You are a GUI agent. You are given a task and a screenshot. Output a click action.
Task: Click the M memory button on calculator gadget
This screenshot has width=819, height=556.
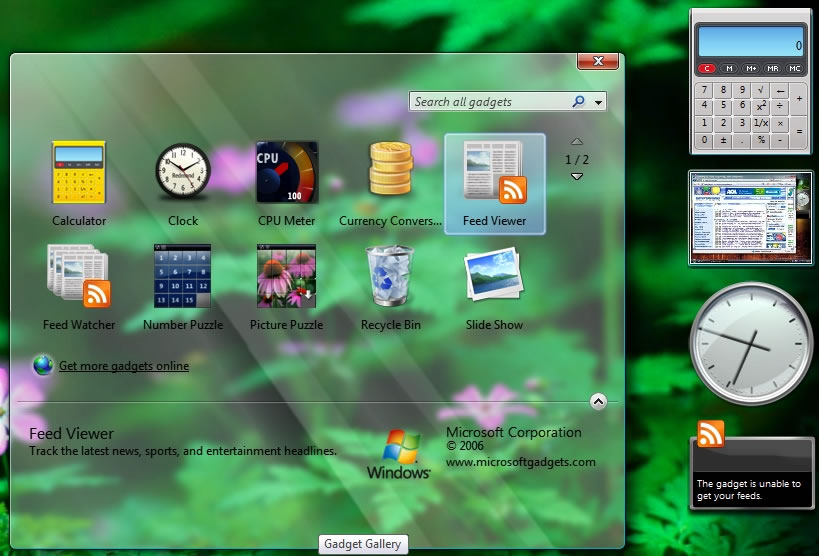(729, 68)
